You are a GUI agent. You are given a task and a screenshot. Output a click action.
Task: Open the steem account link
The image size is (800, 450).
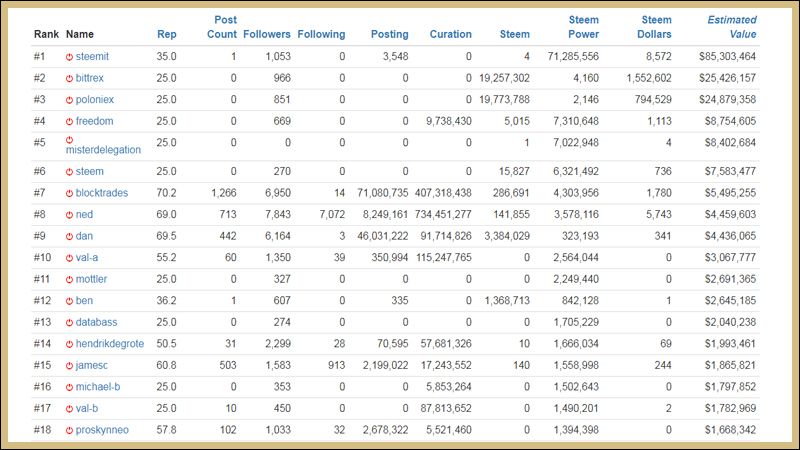click(x=90, y=171)
